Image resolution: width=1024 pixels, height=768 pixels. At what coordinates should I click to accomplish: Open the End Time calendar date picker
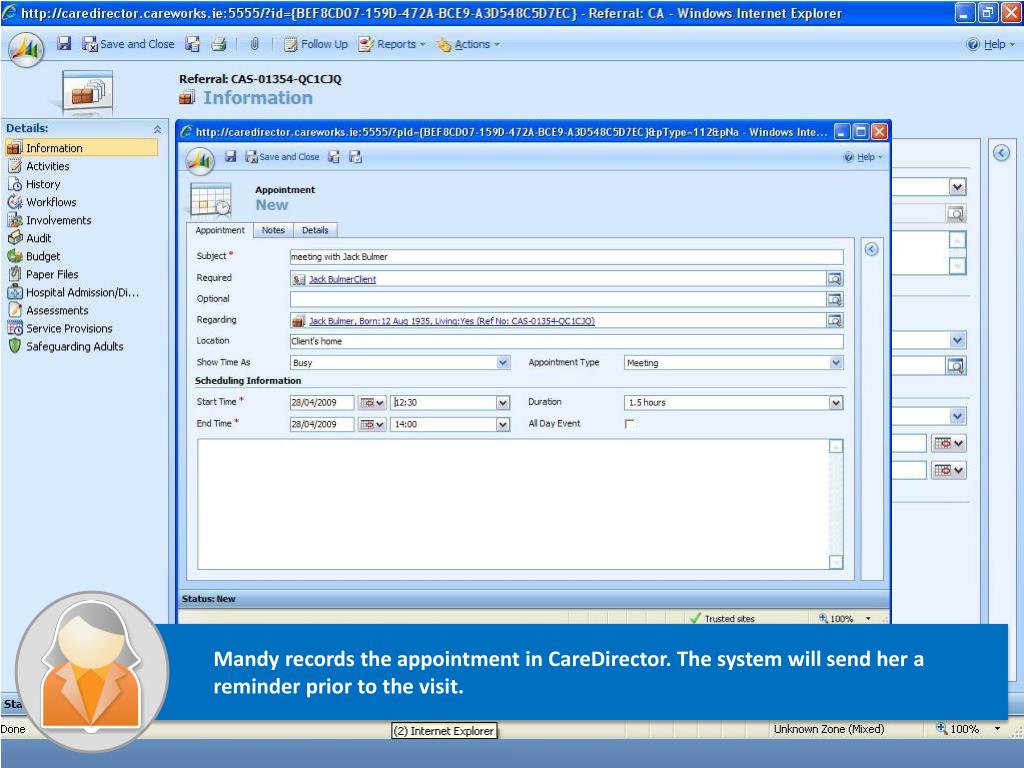point(372,424)
